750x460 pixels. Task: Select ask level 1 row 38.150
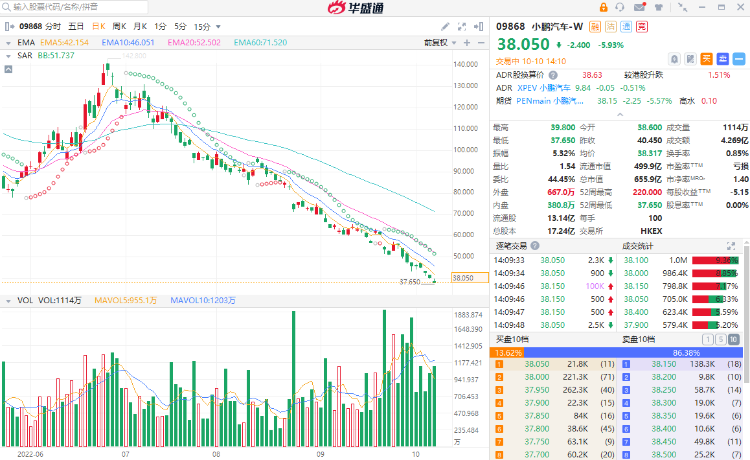click(x=681, y=364)
